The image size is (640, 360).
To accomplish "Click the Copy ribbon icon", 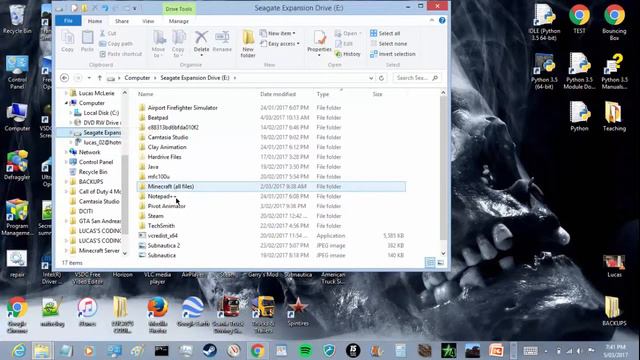I will 67,41.
